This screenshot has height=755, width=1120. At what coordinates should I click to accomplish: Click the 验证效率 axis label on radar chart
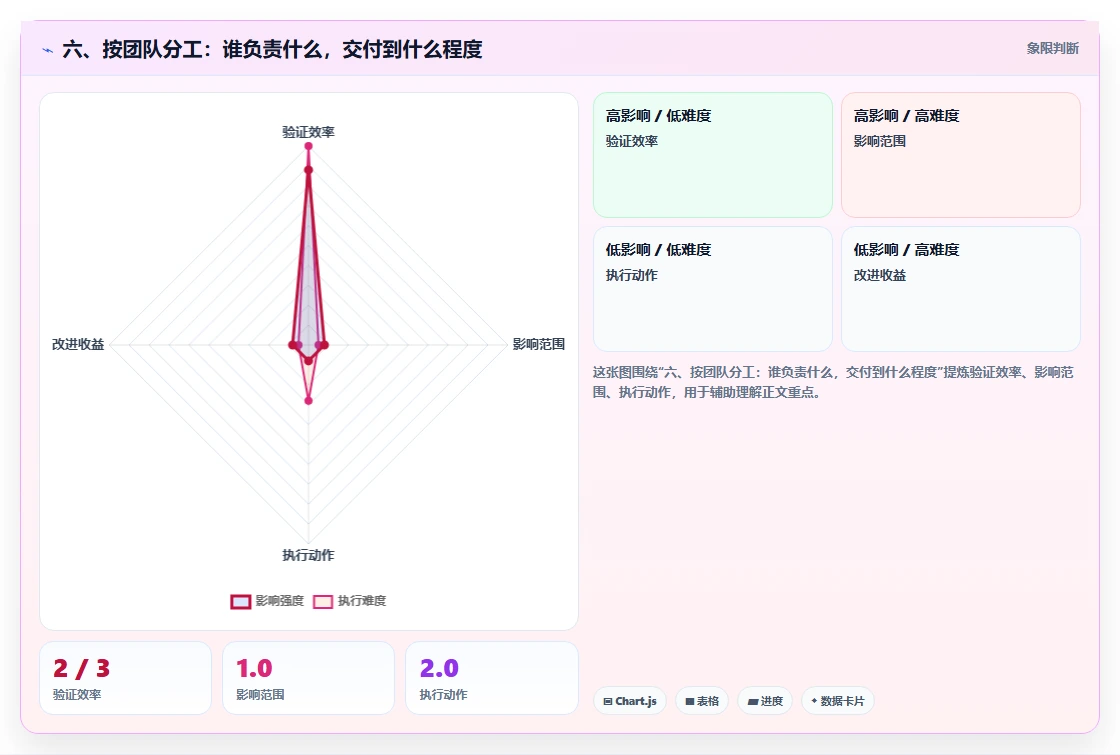(x=309, y=132)
